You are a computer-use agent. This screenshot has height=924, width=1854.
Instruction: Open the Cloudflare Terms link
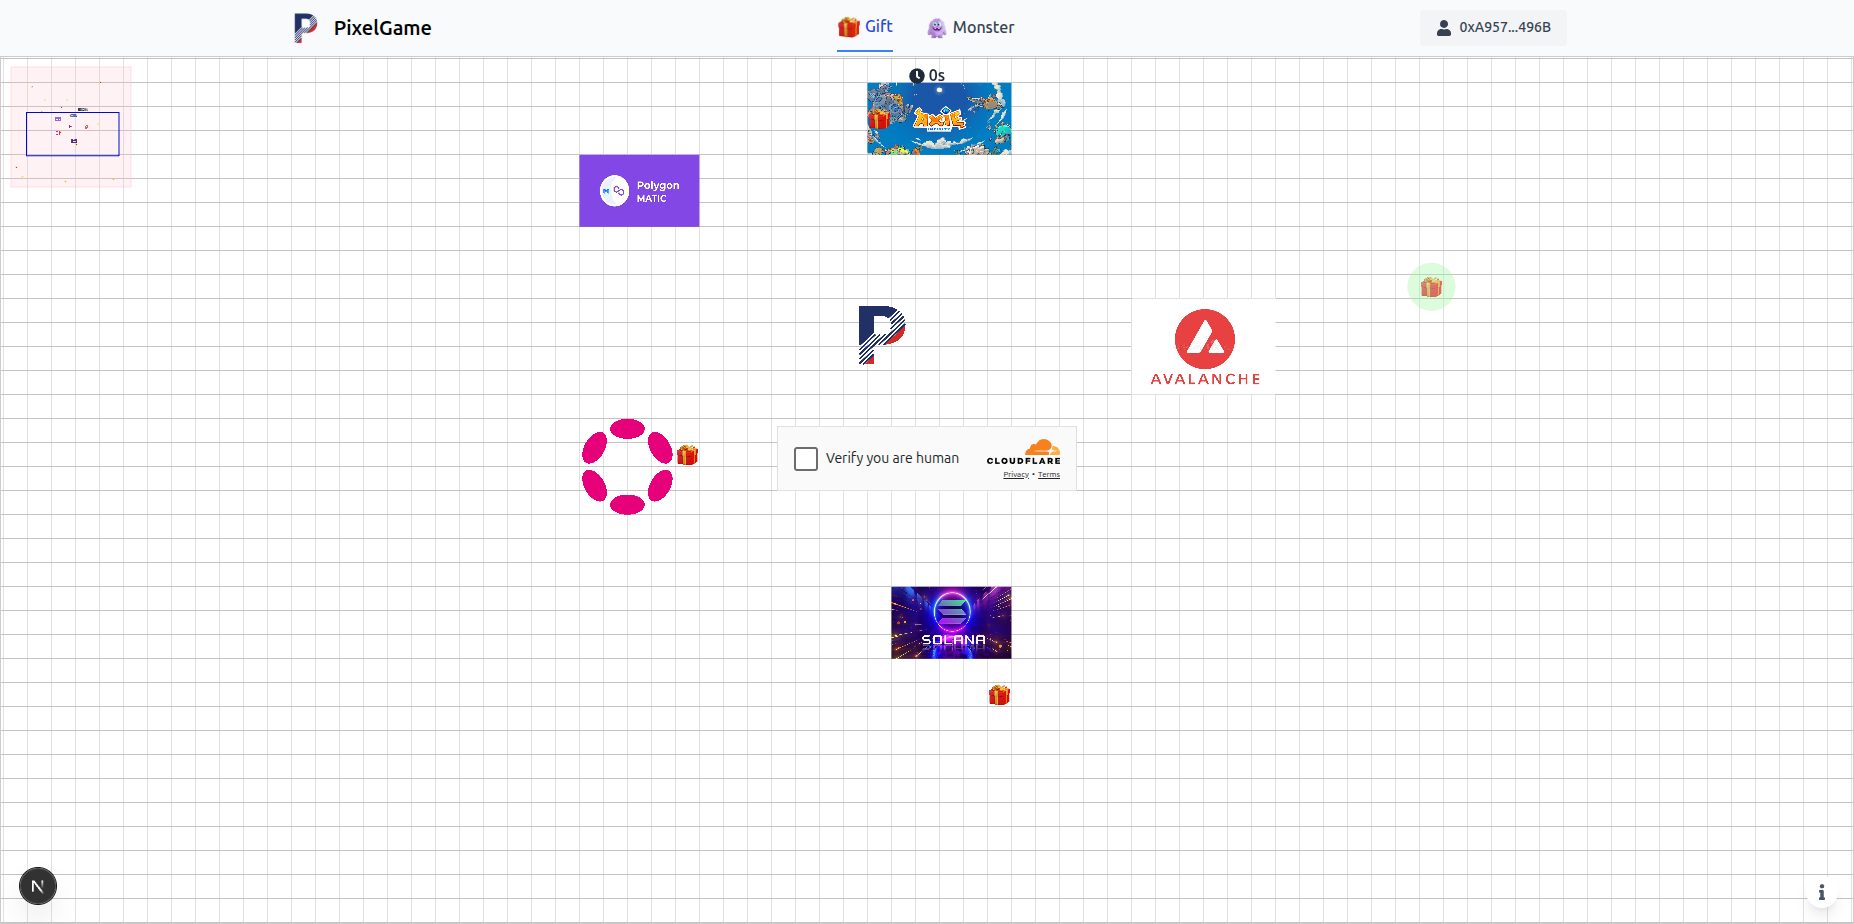pyautogui.click(x=1049, y=475)
